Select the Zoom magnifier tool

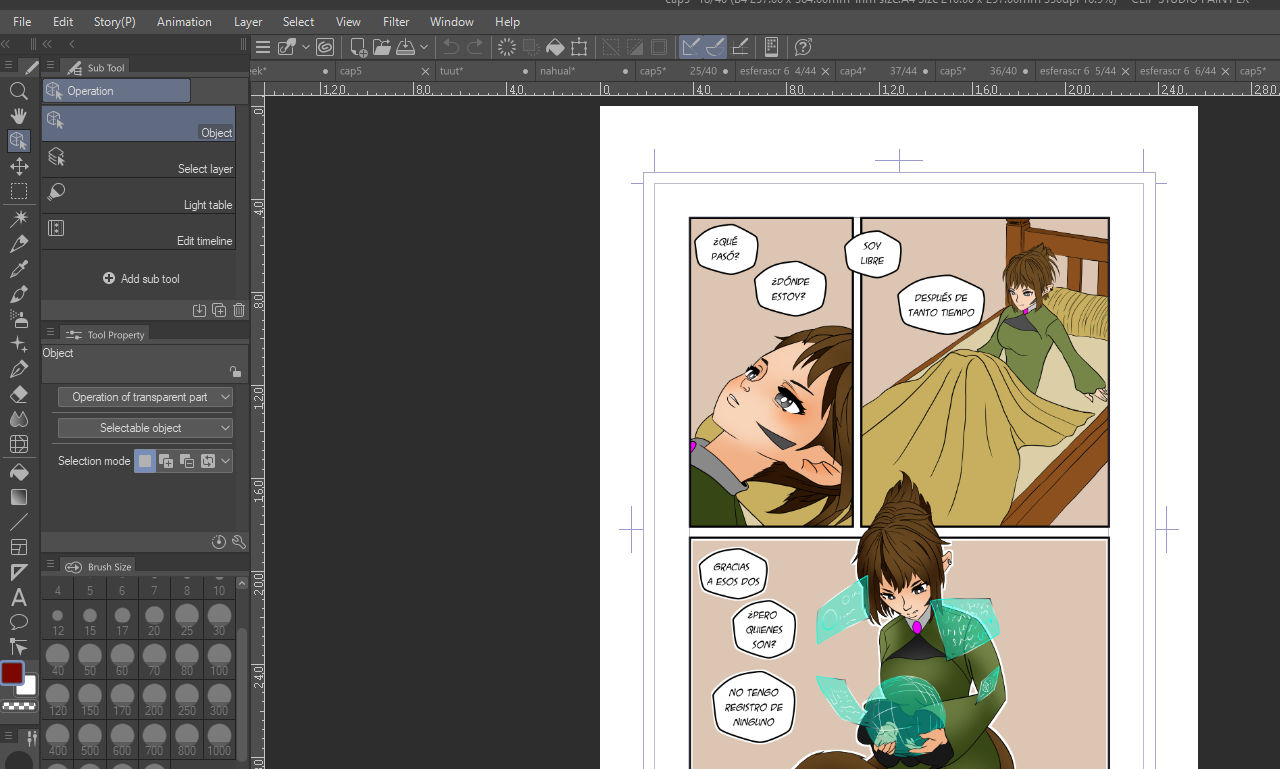18,91
